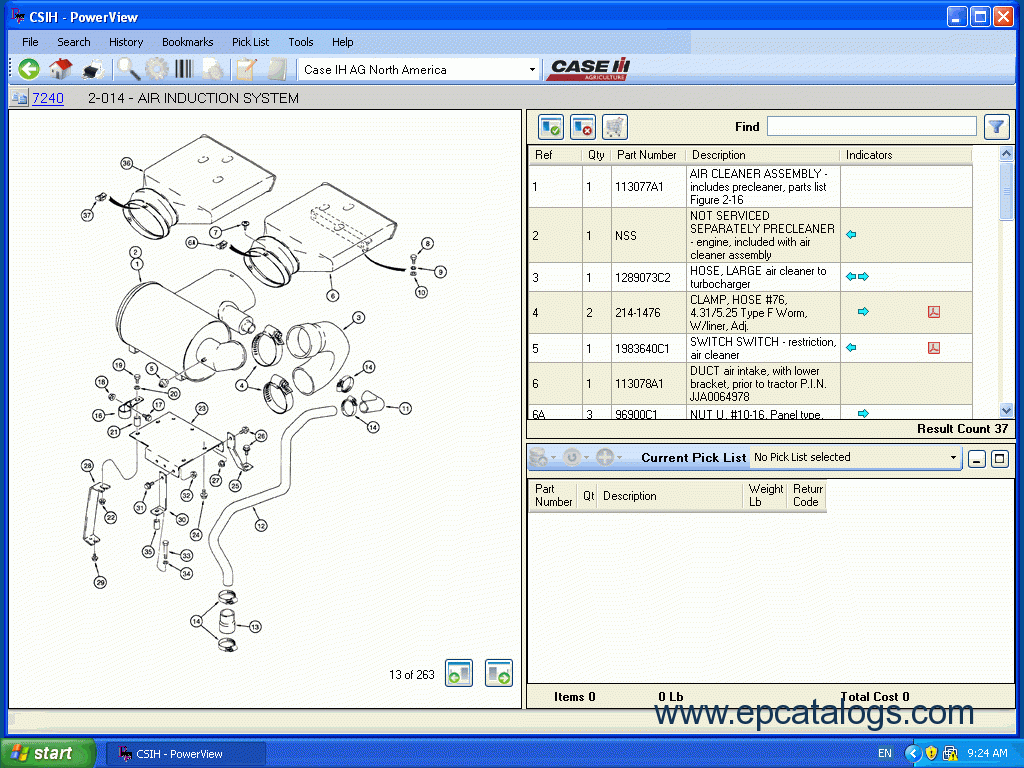Viewport: 1024px width, 768px height.
Task: Click the Description column header in parts list
Action: [x=762, y=155]
